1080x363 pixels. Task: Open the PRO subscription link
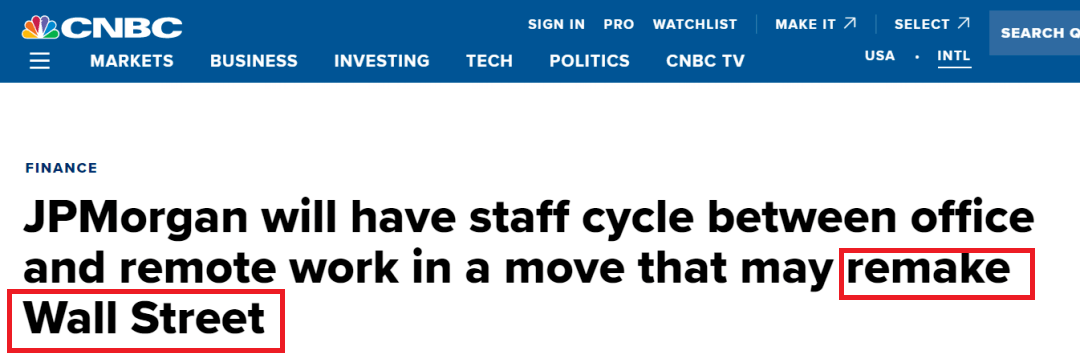pos(619,24)
